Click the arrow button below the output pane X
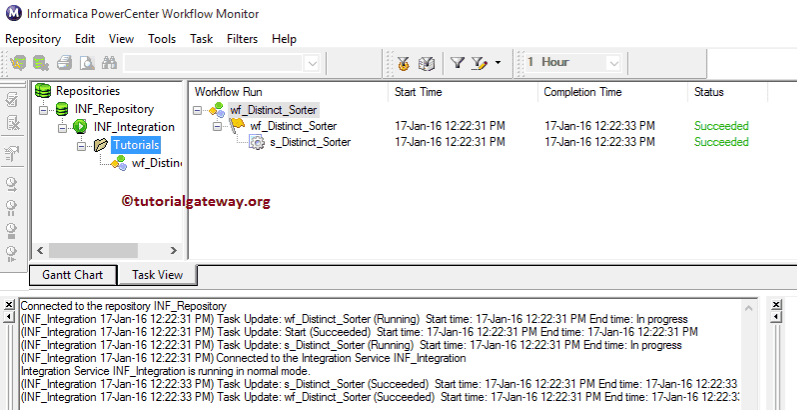Viewport: 797px width, 410px height. [x=9, y=317]
